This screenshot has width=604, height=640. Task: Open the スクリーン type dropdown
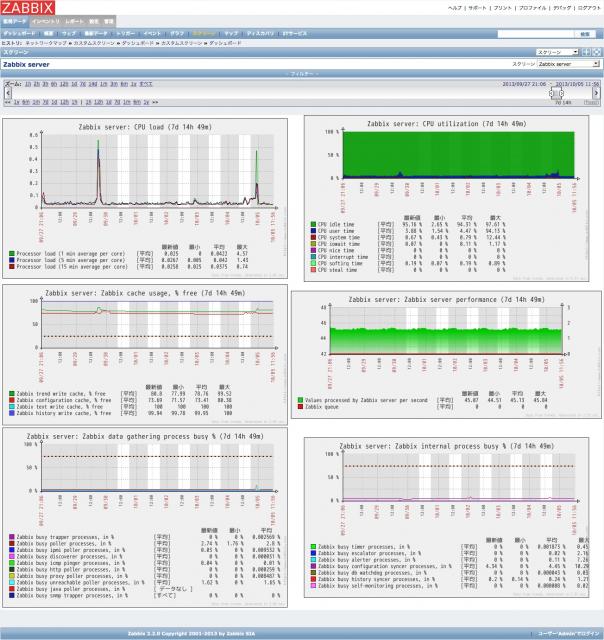pos(557,52)
